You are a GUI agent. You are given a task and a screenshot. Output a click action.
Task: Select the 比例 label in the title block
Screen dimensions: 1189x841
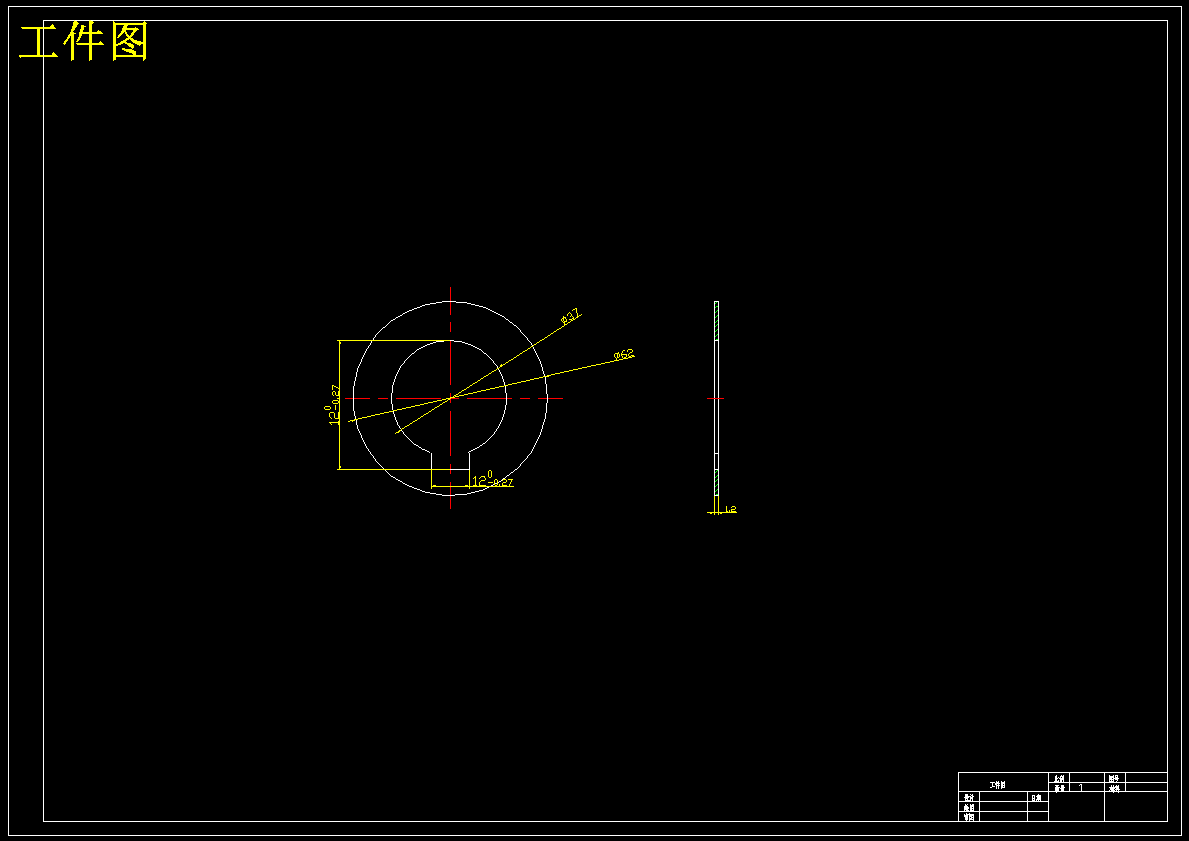pos(1059,778)
